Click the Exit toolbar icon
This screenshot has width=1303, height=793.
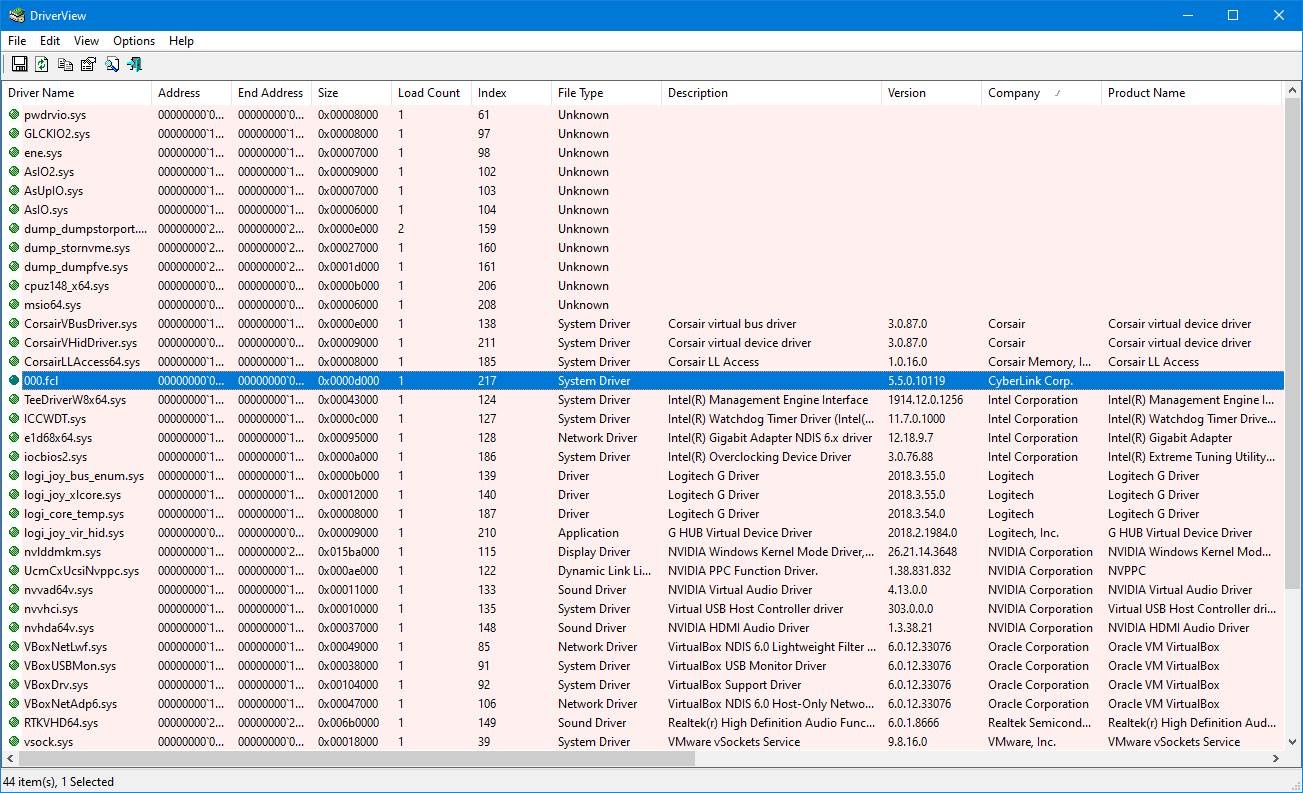(x=135, y=65)
